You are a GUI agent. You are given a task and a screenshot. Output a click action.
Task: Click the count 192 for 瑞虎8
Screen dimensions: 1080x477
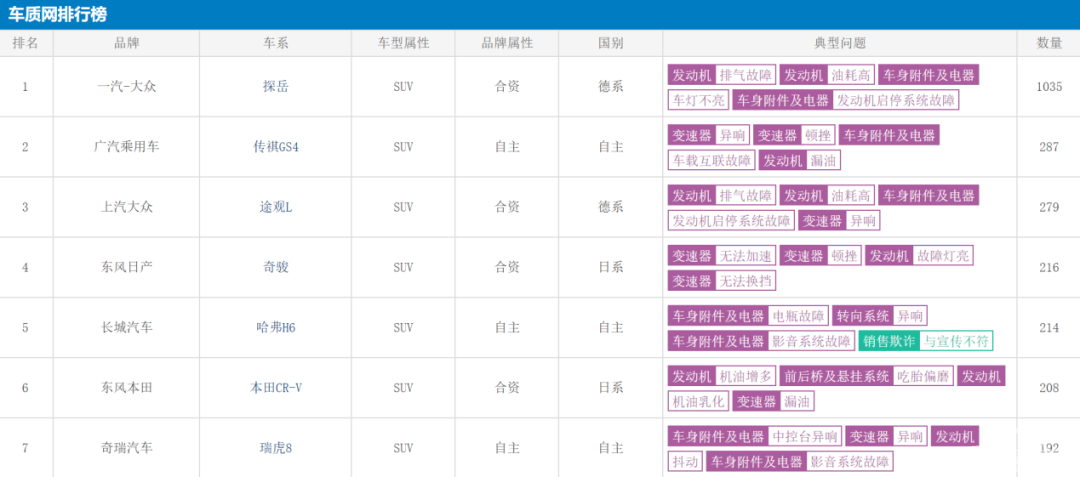(x=1049, y=448)
